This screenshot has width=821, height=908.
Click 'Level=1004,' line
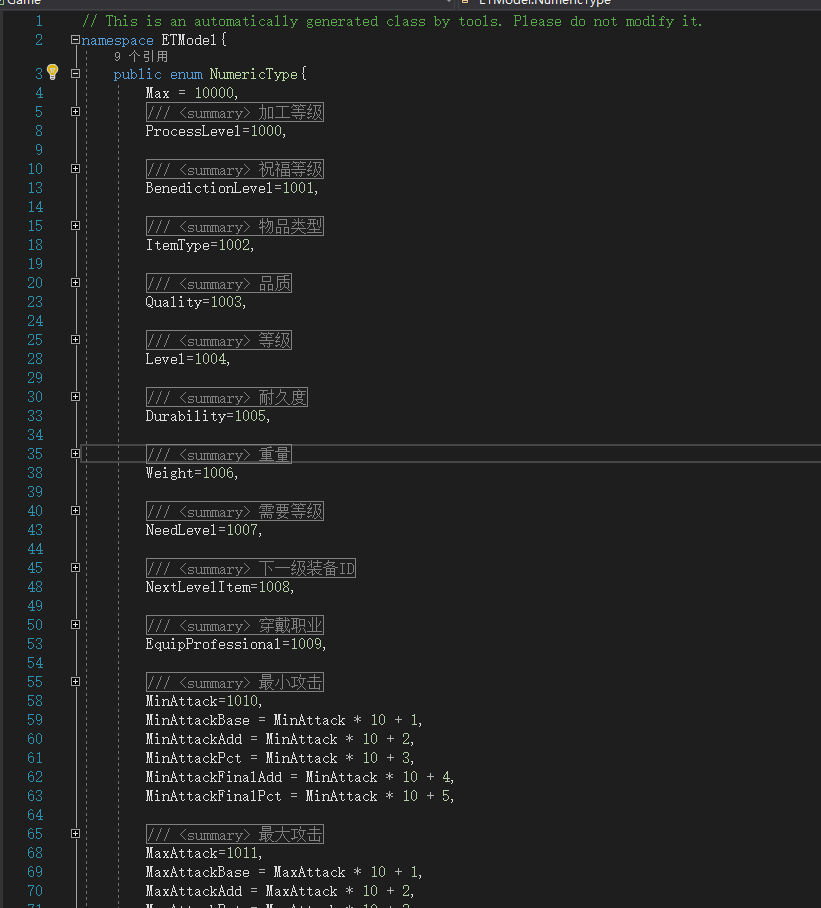[x=188, y=359]
